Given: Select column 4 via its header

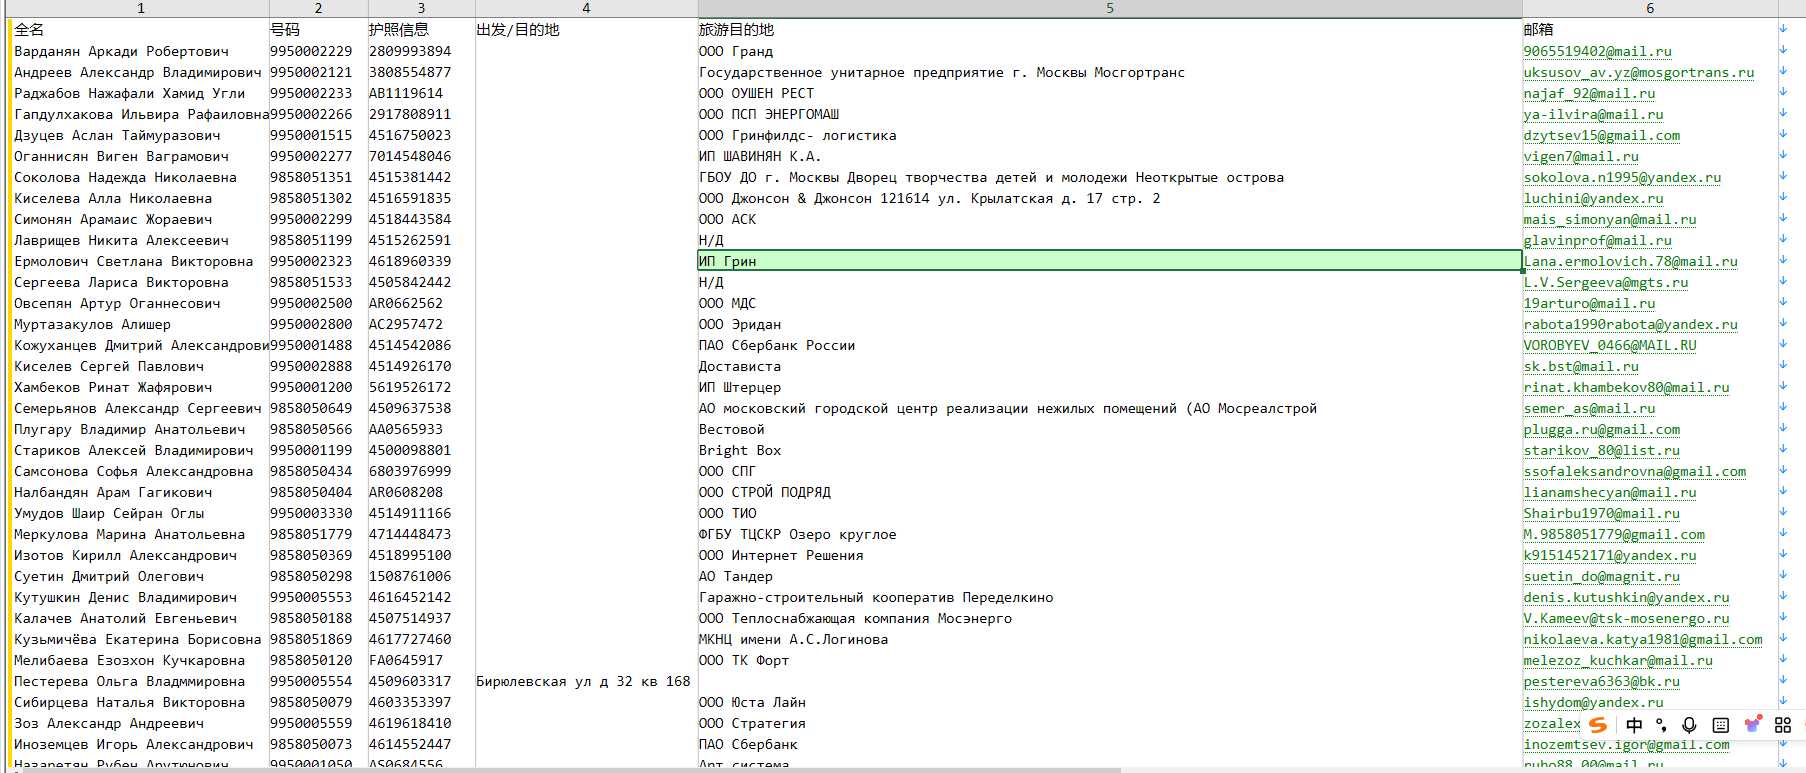Looking at the screenshot, I should [x=586, y=8].
